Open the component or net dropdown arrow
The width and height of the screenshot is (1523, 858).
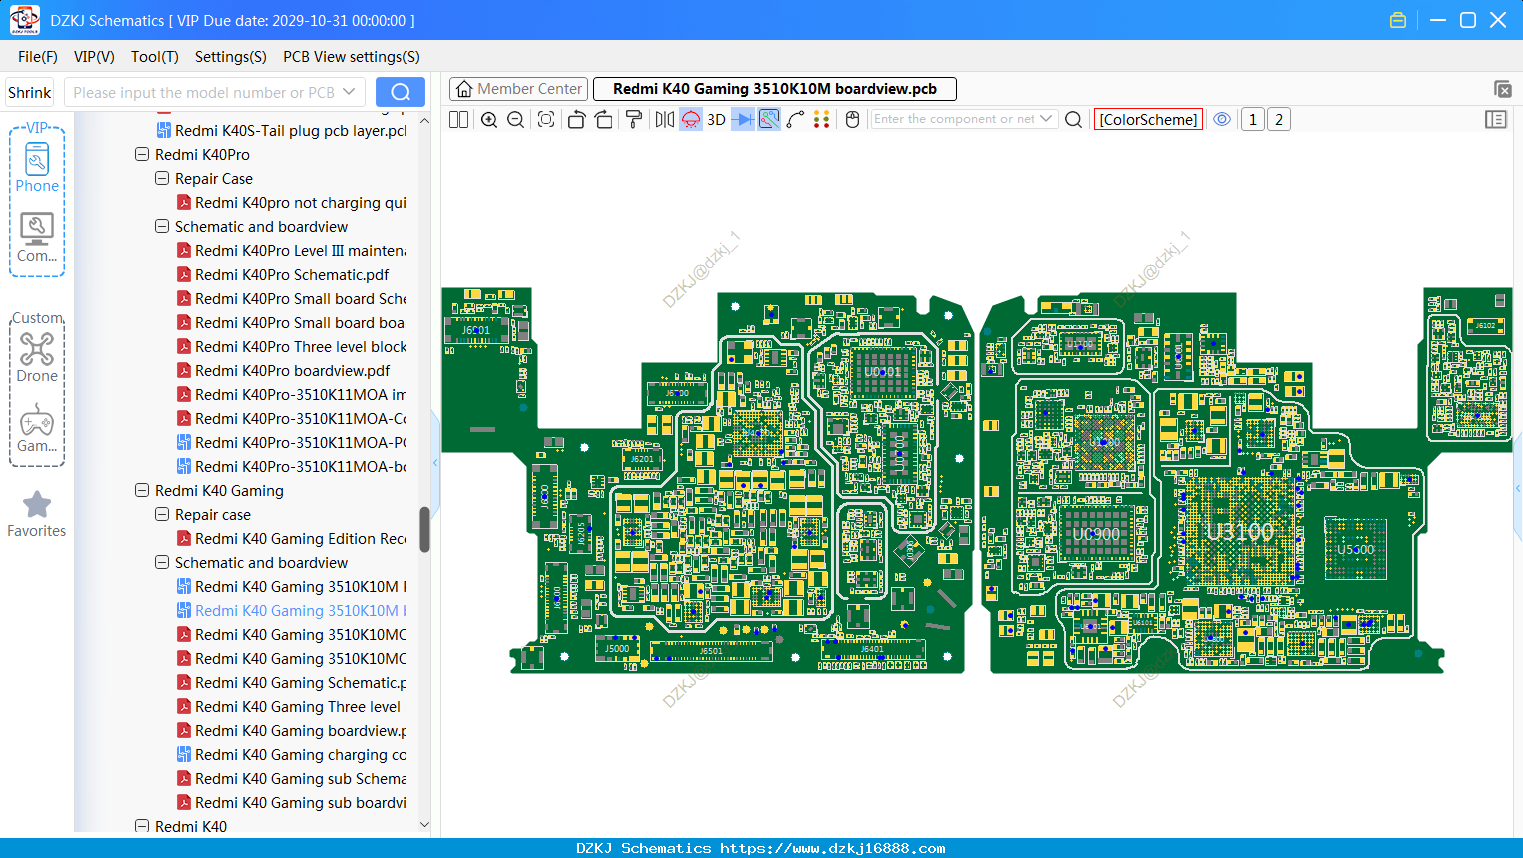[1046, 119]
